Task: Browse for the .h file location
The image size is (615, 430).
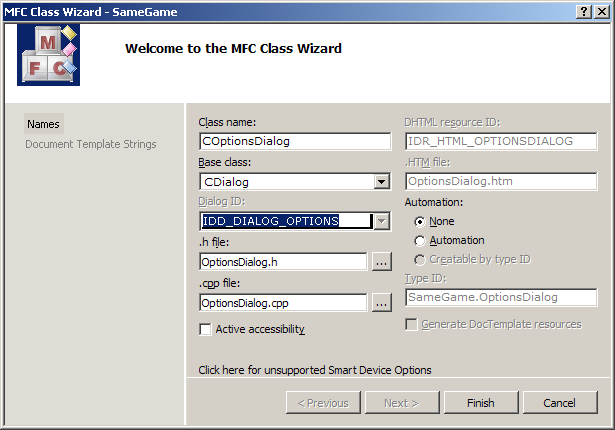Action: tap(381, 262)
